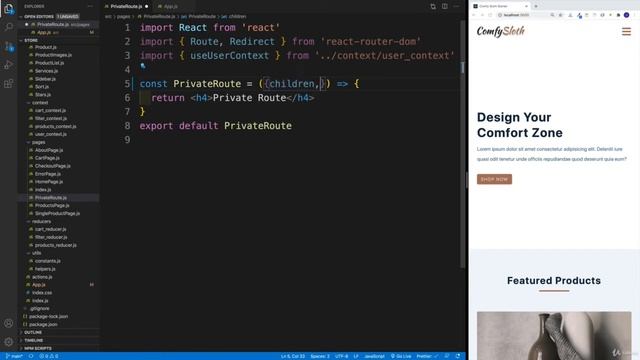640x360 pixels.
Task: Click open changes icon in editor toolbar
Action: click(433, 7)
